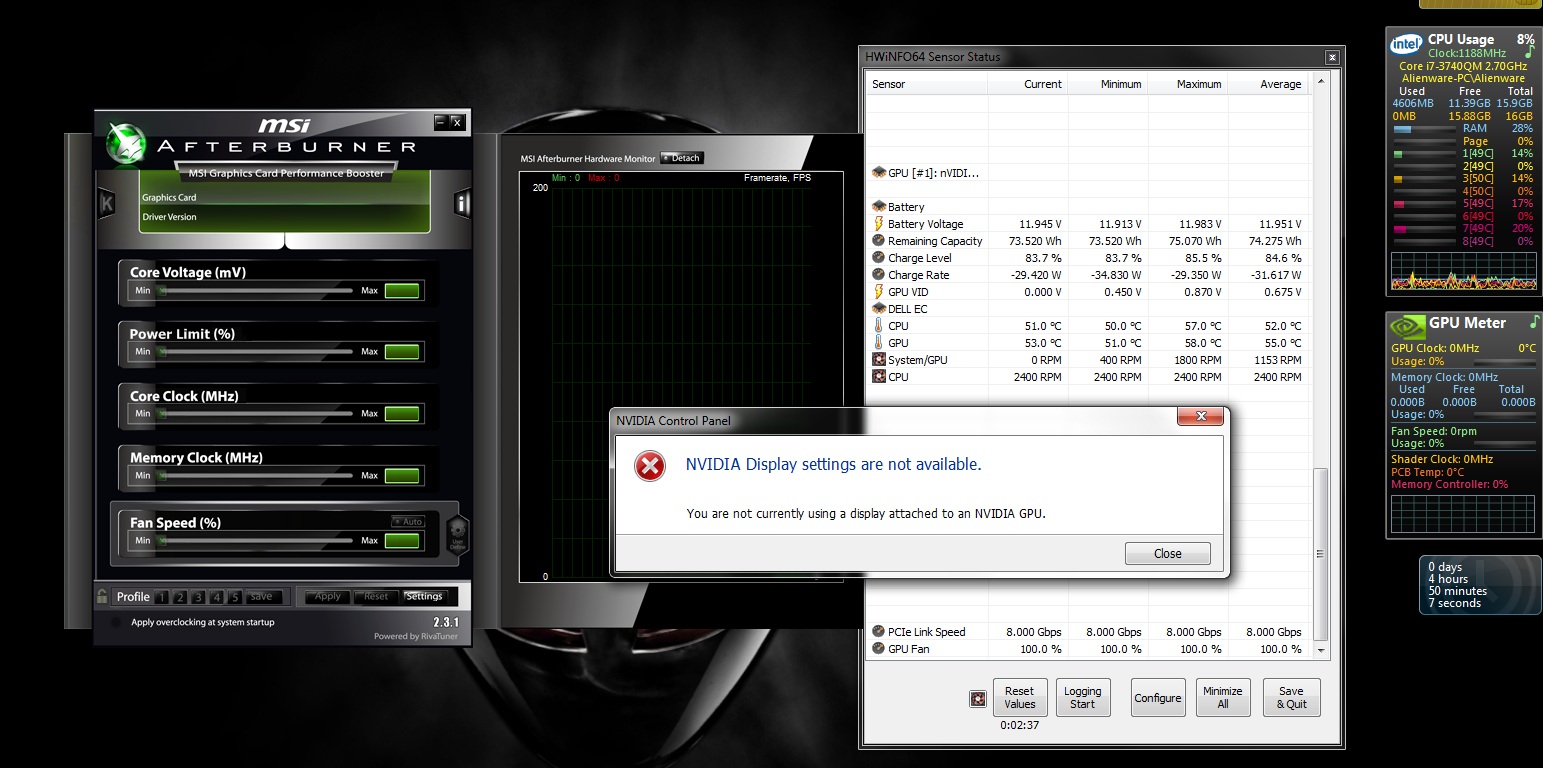1543x768 pixels.
Task: Click the red error icon in the NVIDIA dialog
Action: (x=650, y=465)
